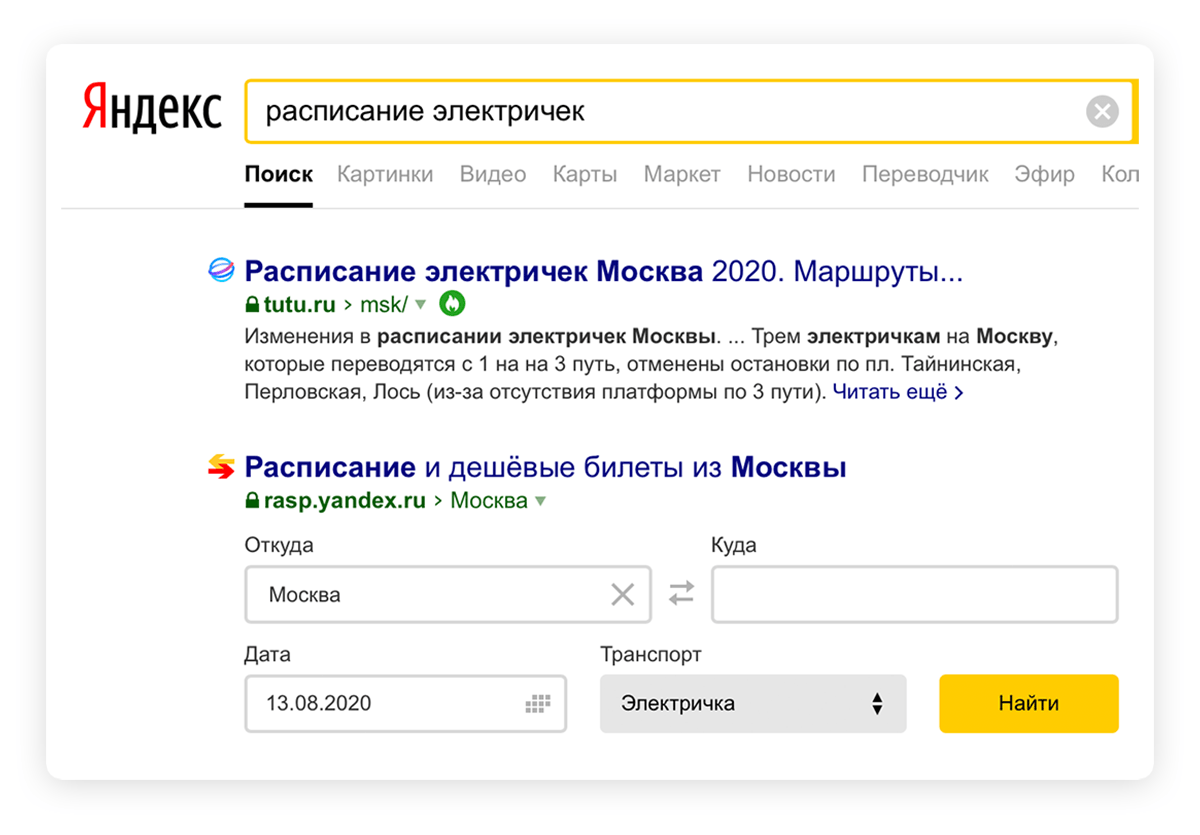Open the Эфир tab
Screen dimensions: 1200x835
[x=1045, y=174]
